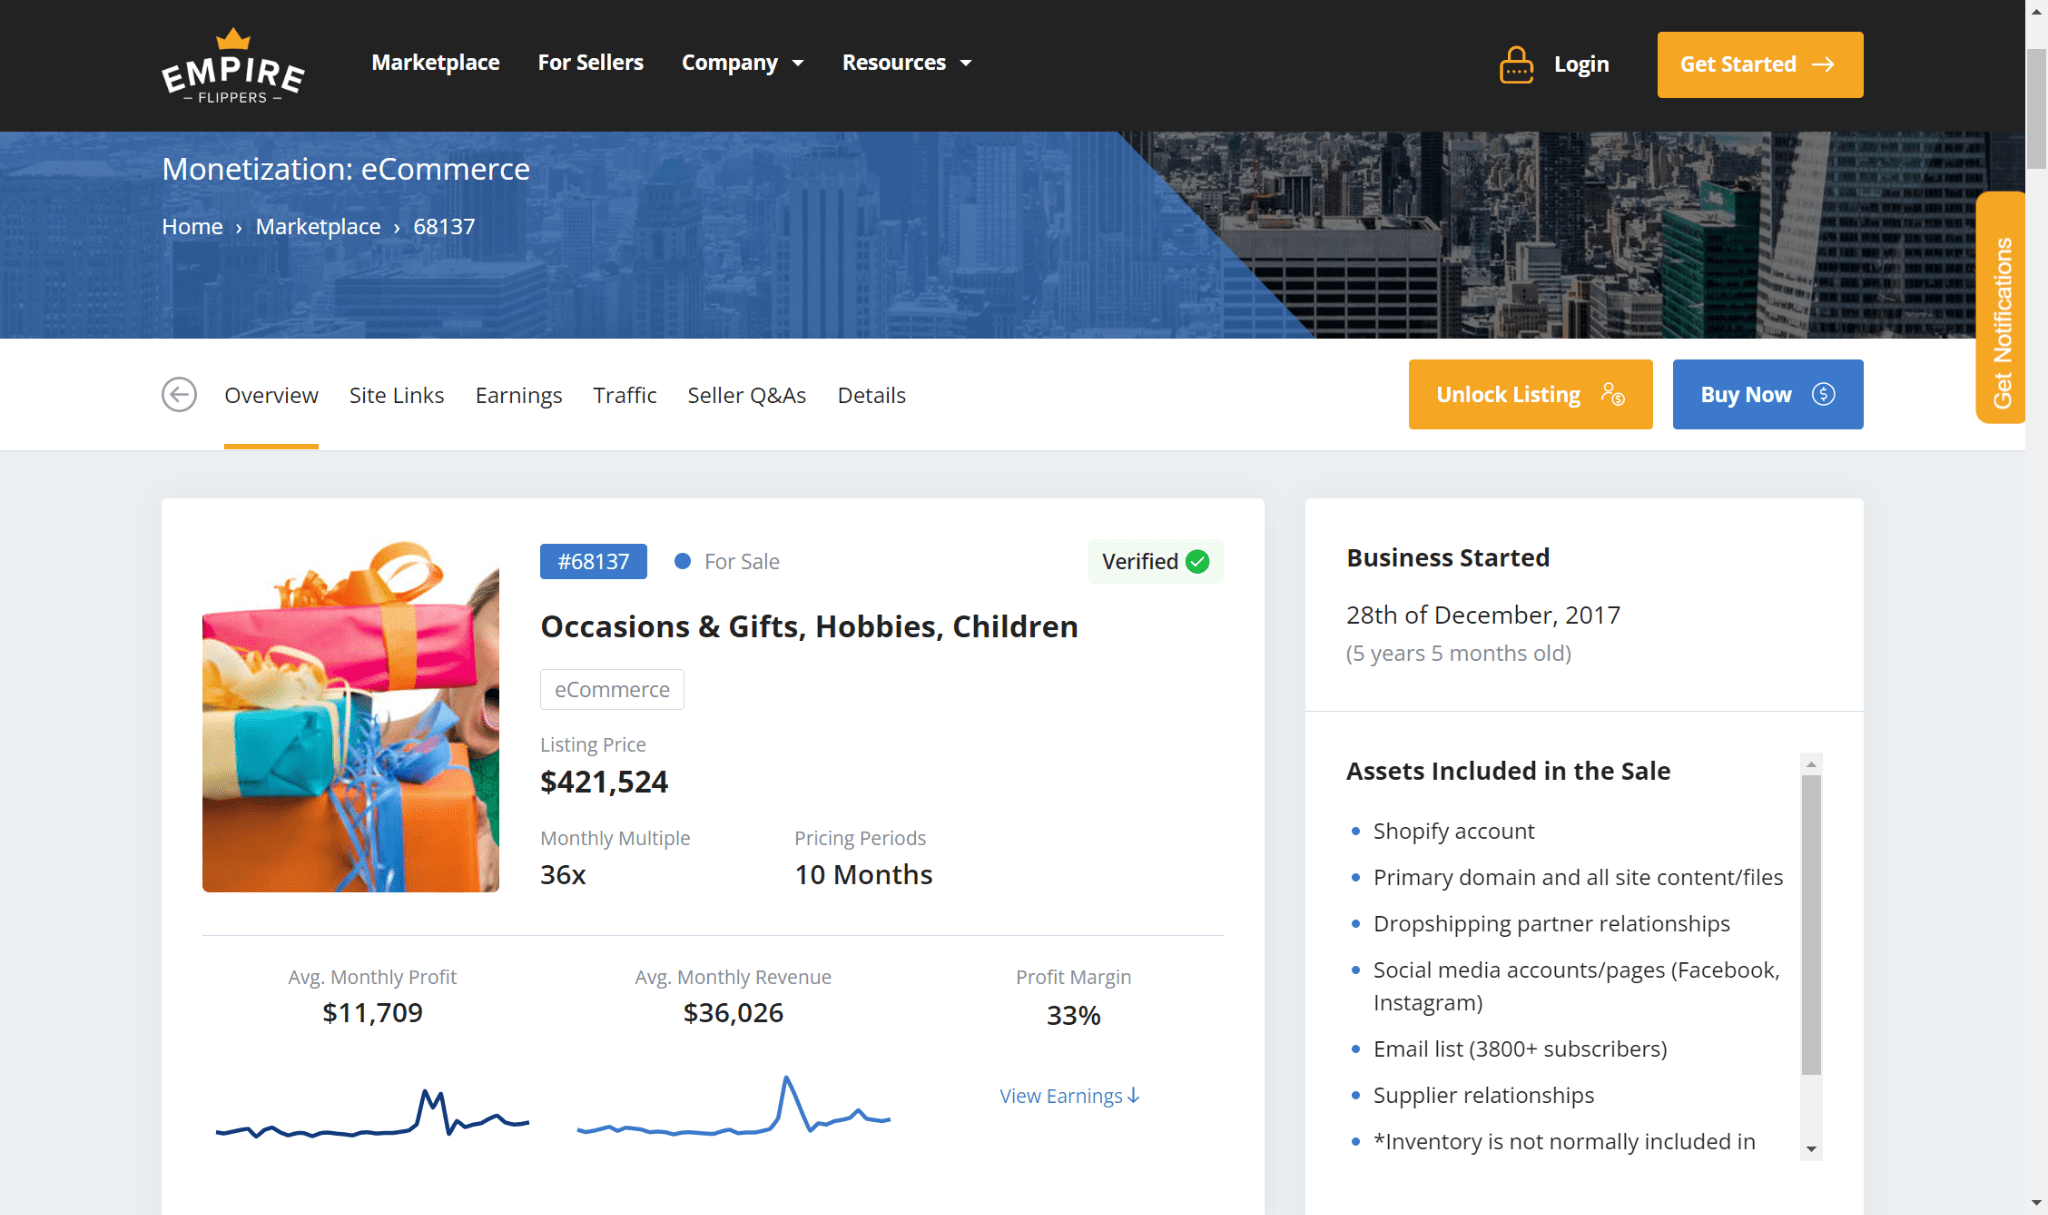Go to Marketplace breadcrumb link
This screenshot has height=1215, width=2048.
318,227
